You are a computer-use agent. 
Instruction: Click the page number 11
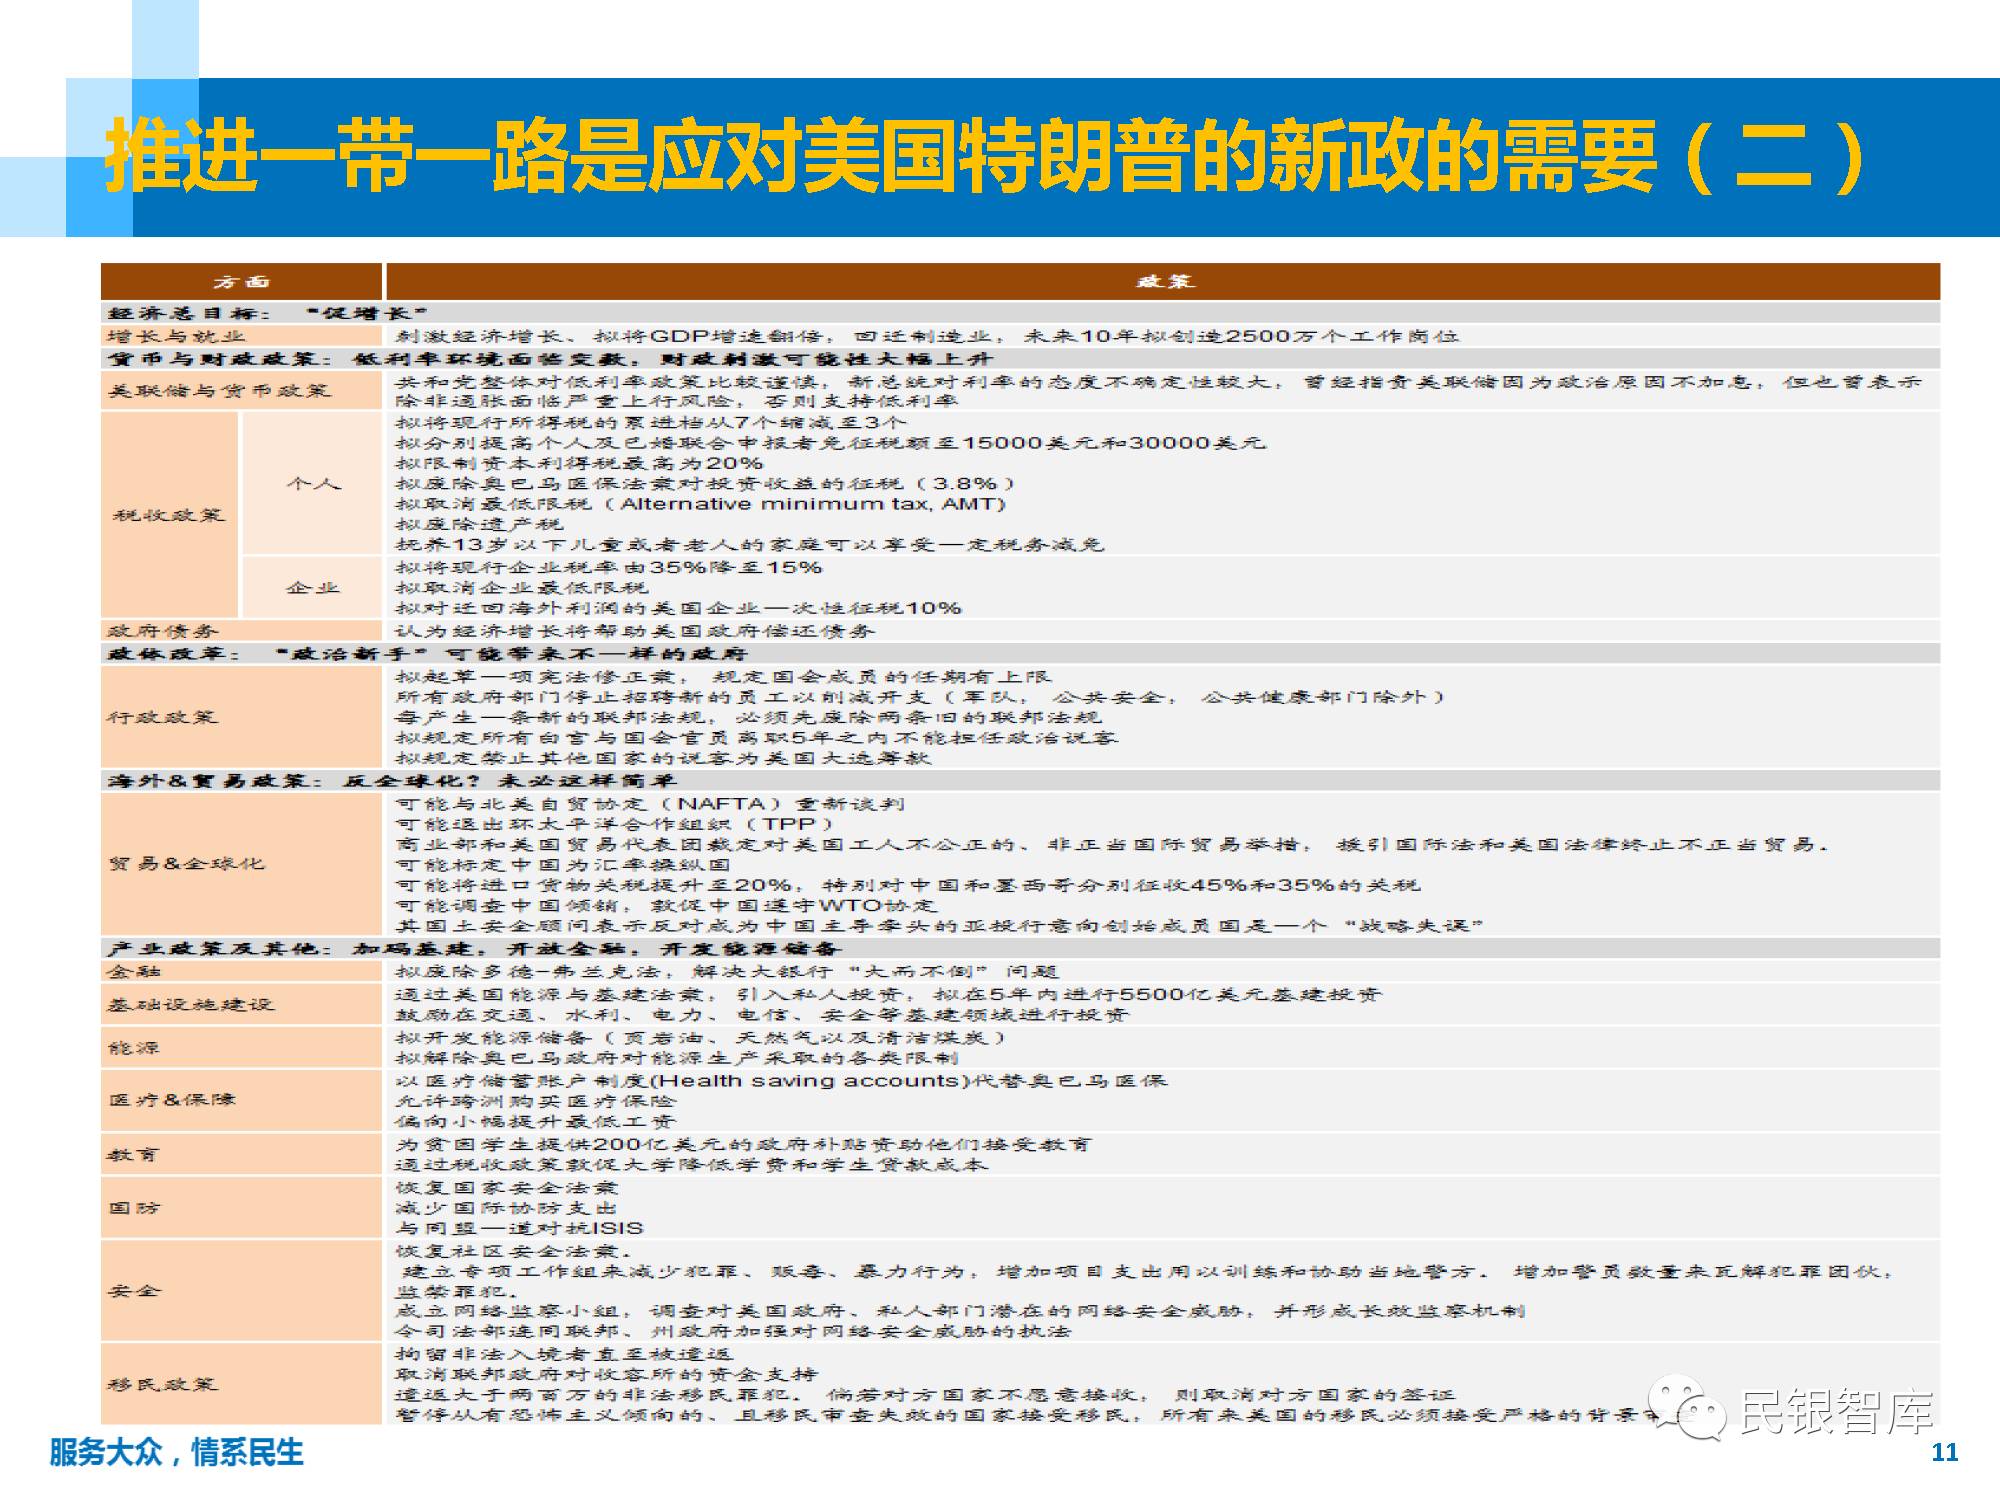[1944, 1452]
